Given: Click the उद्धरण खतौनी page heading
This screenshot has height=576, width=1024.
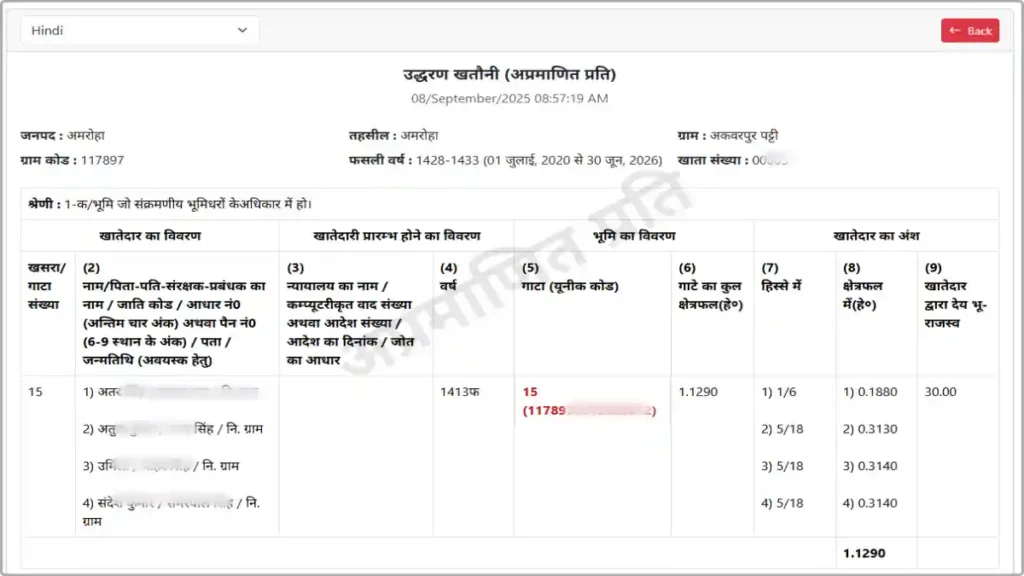Looking at the screenshot, I should pos(511,72).
